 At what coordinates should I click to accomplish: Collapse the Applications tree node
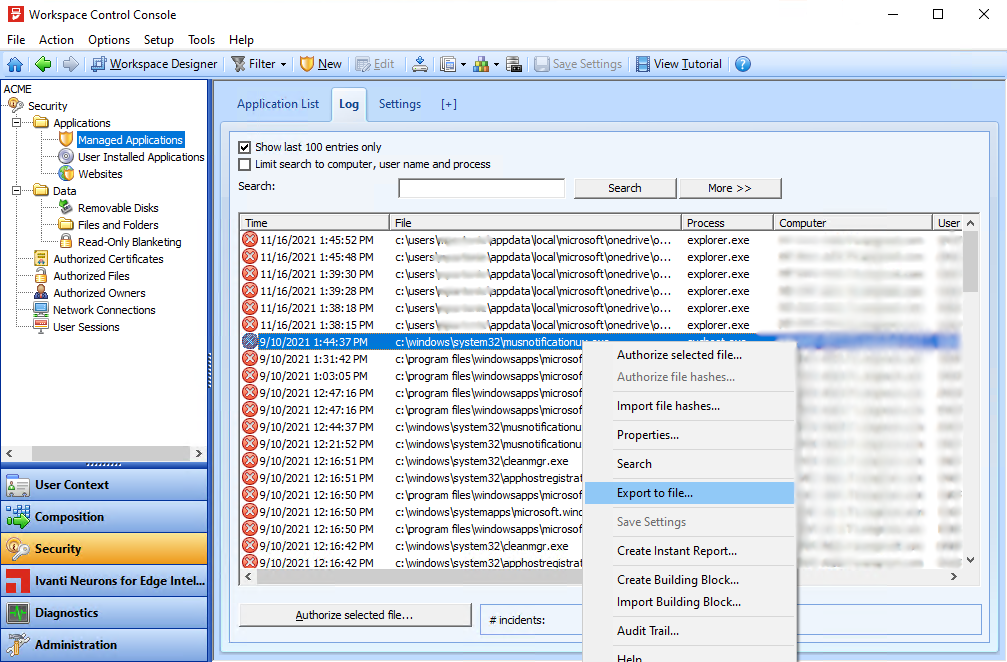point(17,123)
